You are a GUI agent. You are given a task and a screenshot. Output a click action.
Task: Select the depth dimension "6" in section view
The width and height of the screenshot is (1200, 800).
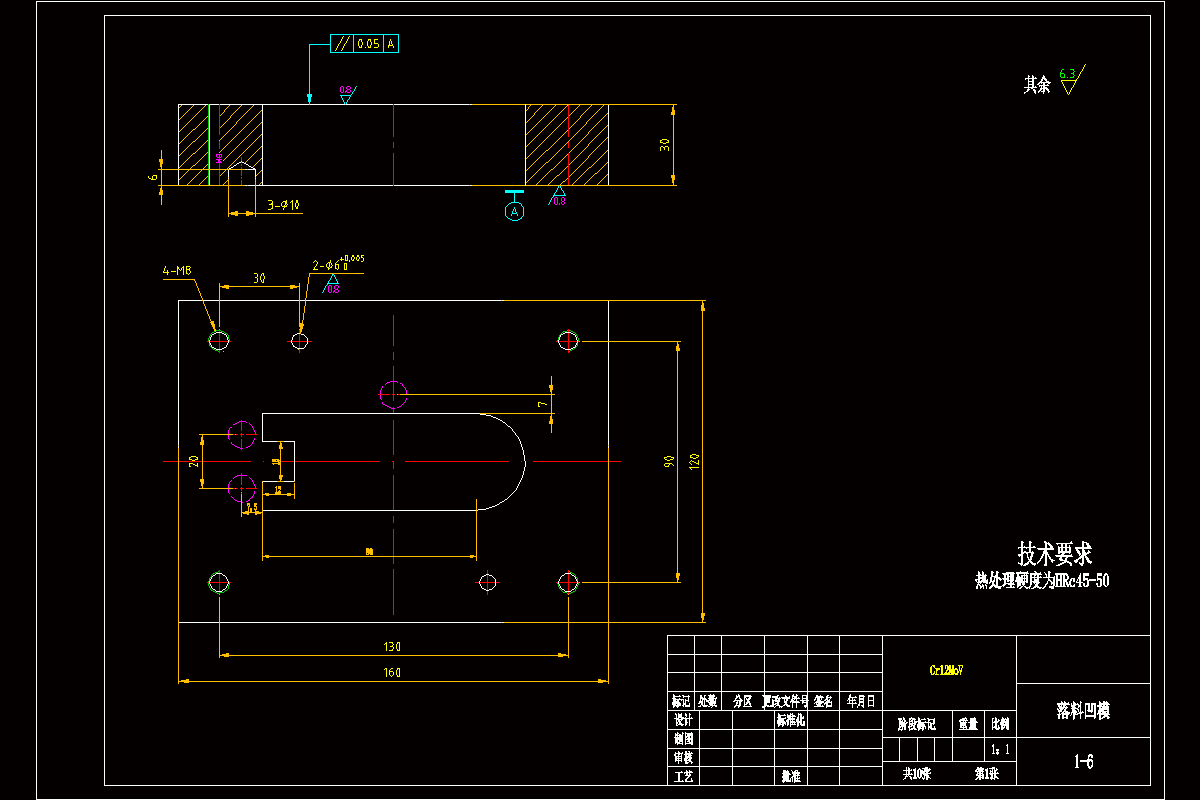pos(153,176)
